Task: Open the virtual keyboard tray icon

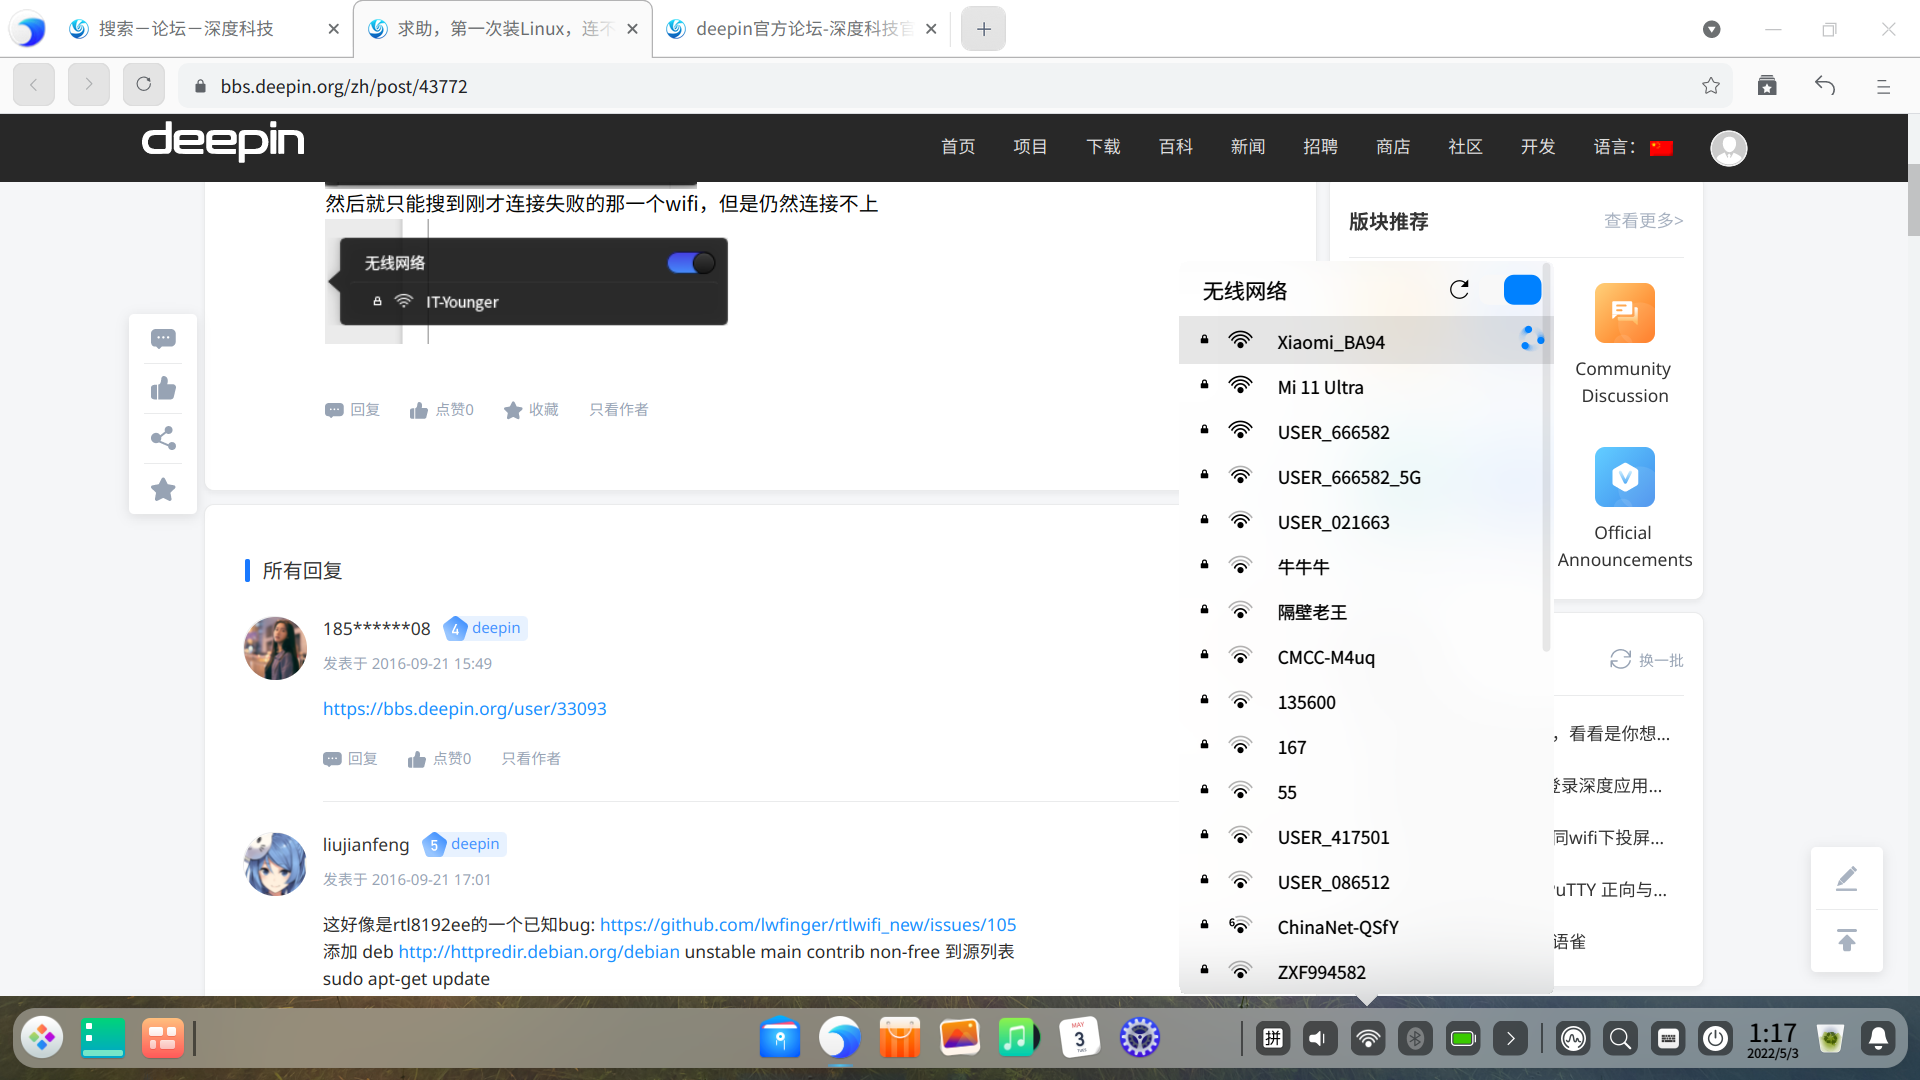Action: click(x=1668, y=1038)
